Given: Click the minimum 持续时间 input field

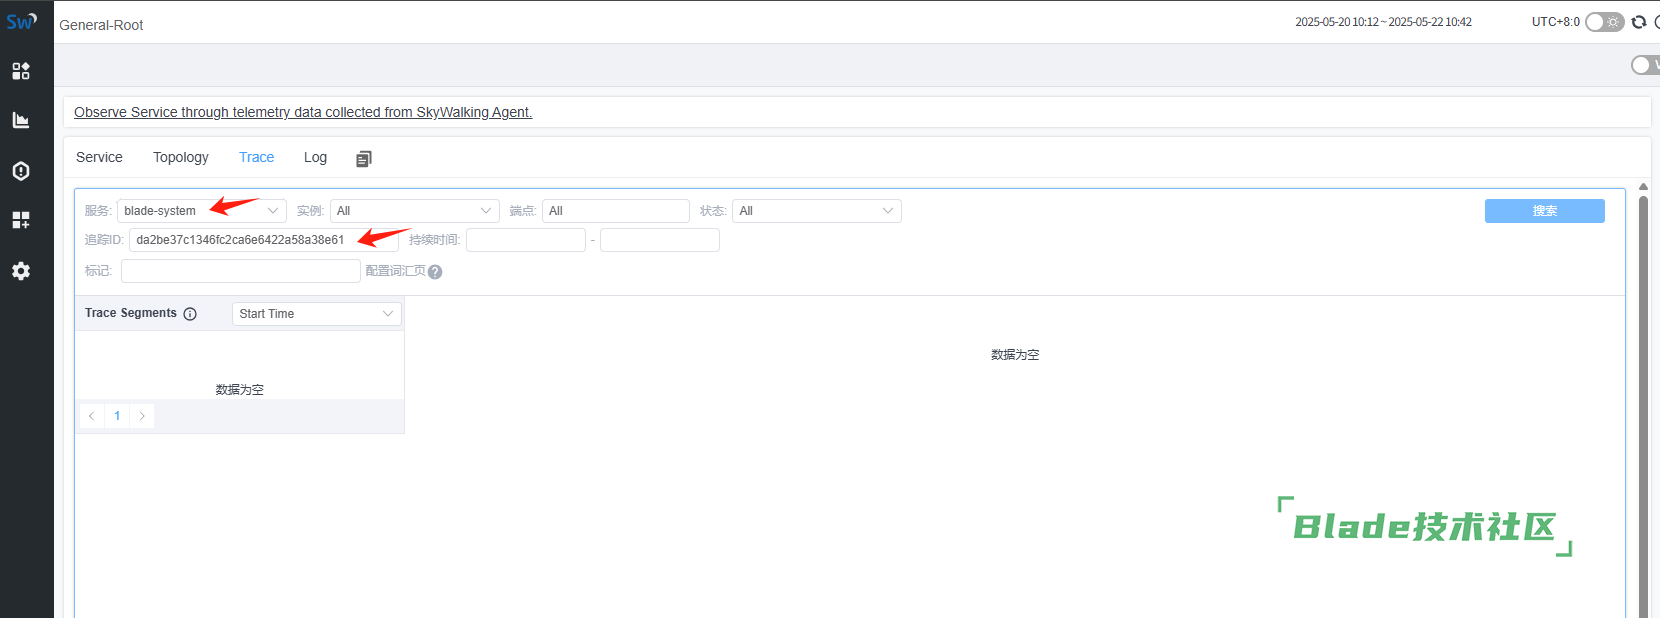Looking at the screenshot, I should click(526, 240).
